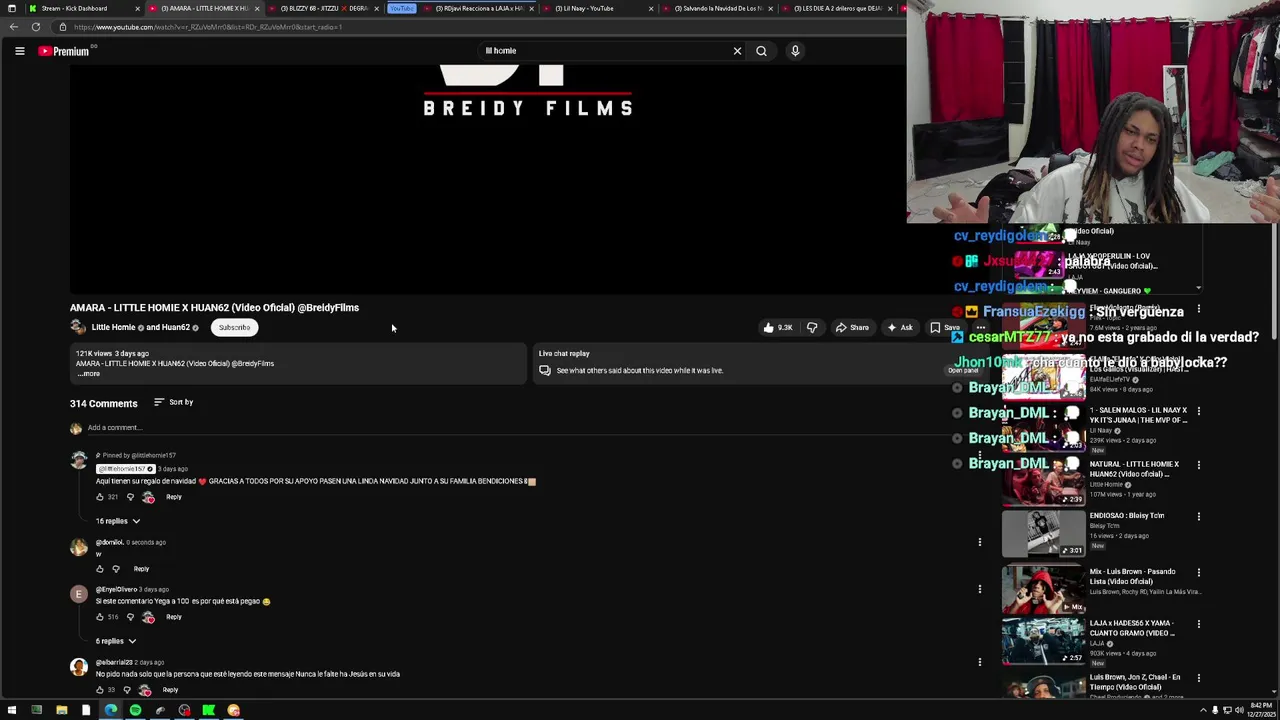
Task: Expand the 16 replies thread
Action: coord(118,521)
